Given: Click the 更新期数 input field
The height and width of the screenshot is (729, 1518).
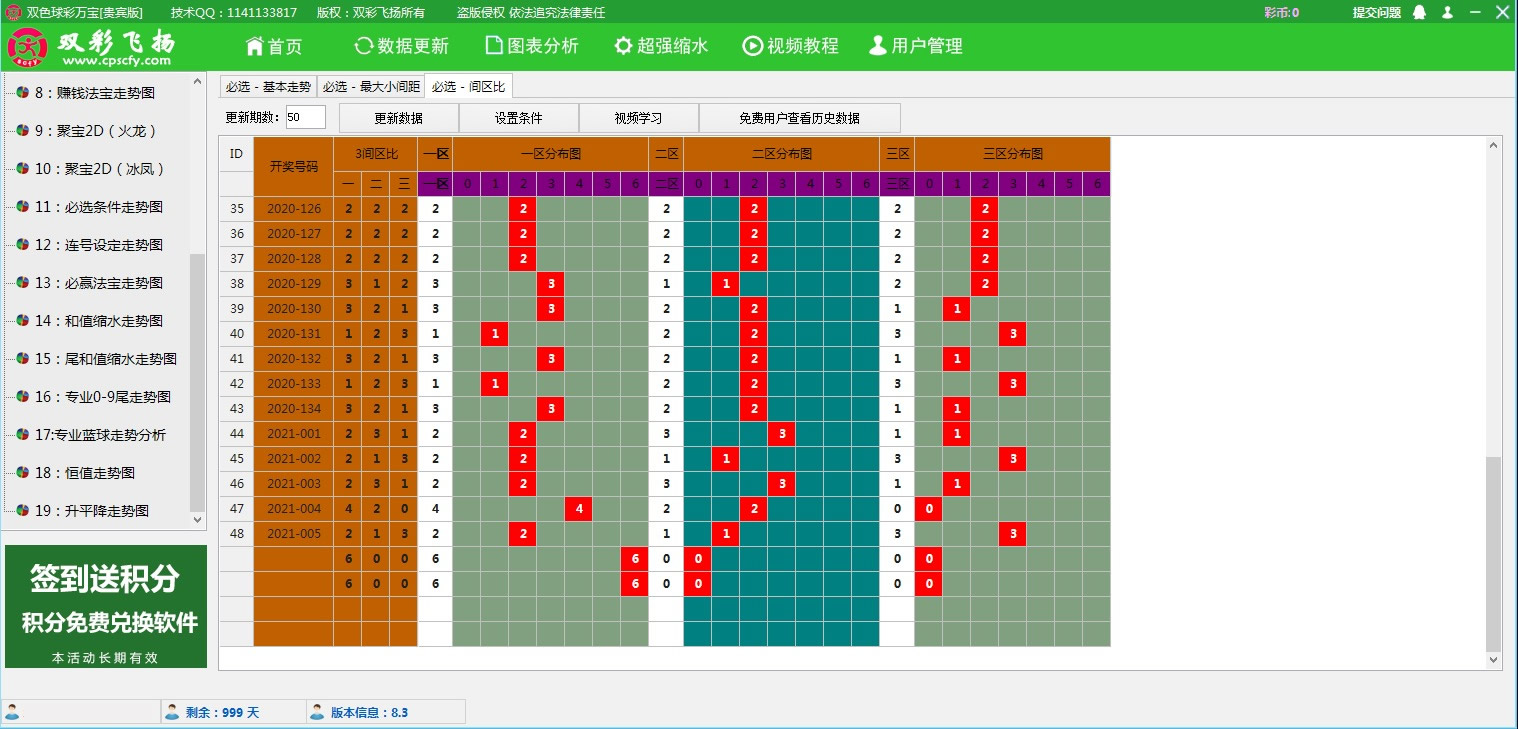Looking at the screenshot, I should tap(305, 118).
